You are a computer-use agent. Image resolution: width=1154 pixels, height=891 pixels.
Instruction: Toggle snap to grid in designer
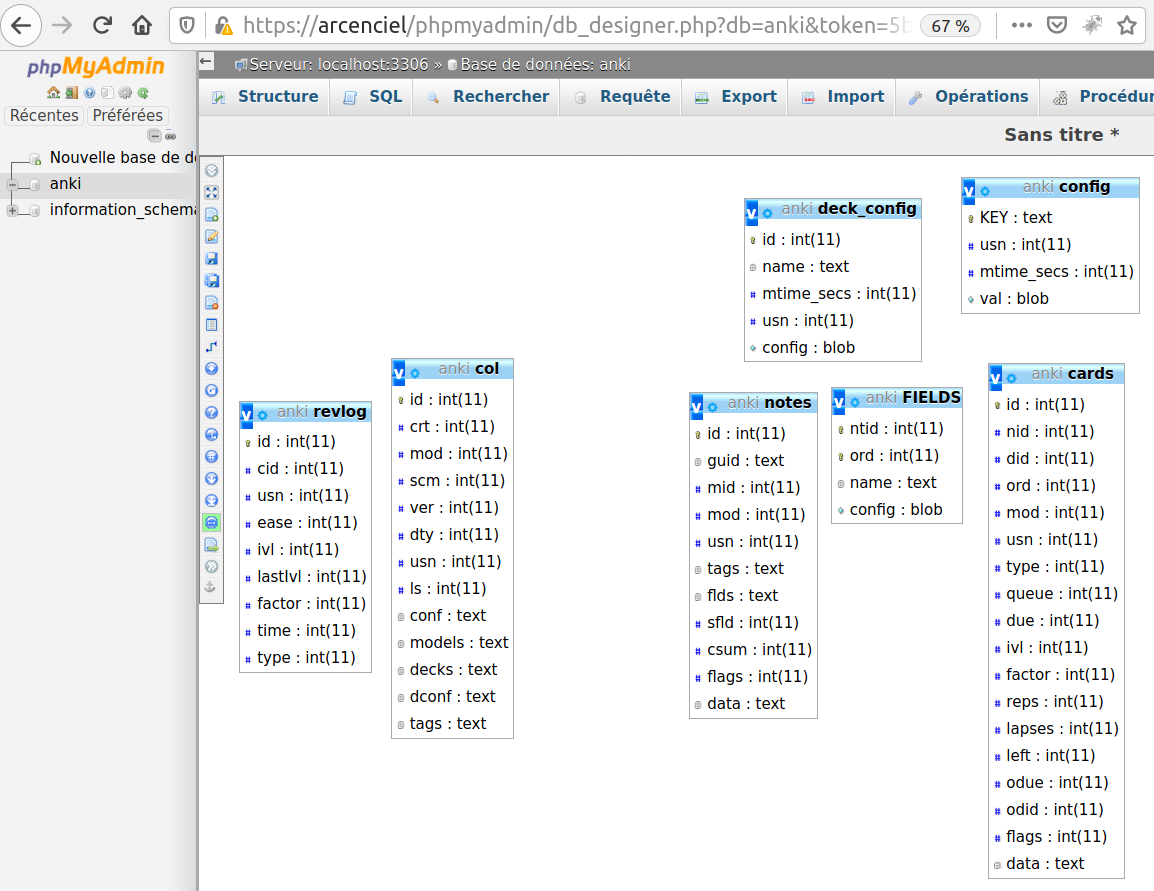click(x=211, y=457)
